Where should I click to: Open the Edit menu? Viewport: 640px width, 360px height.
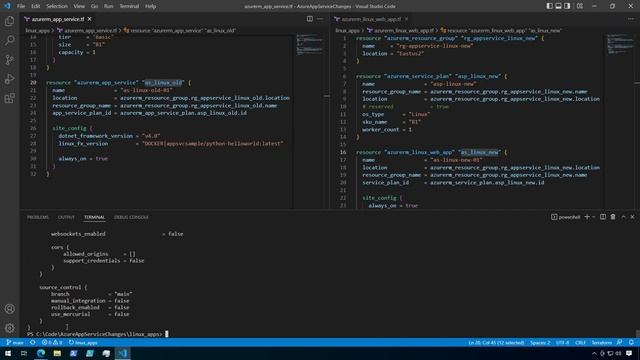(36, 6)
